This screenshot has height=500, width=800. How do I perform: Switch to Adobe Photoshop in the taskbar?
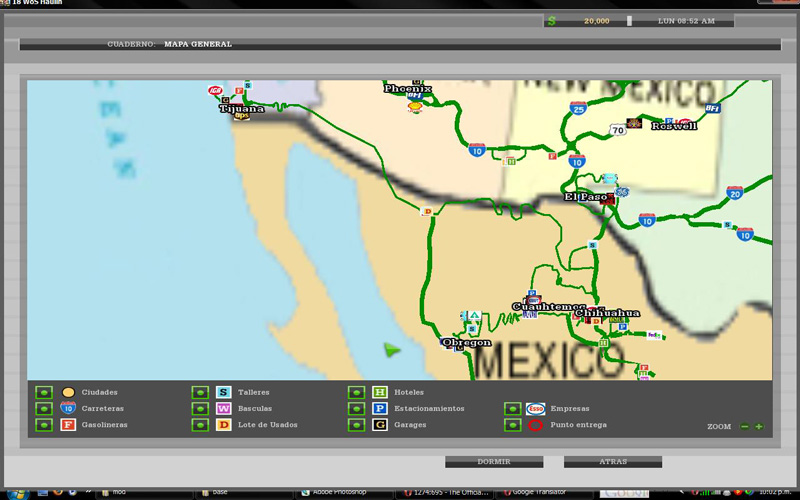[x=342, y=492]
